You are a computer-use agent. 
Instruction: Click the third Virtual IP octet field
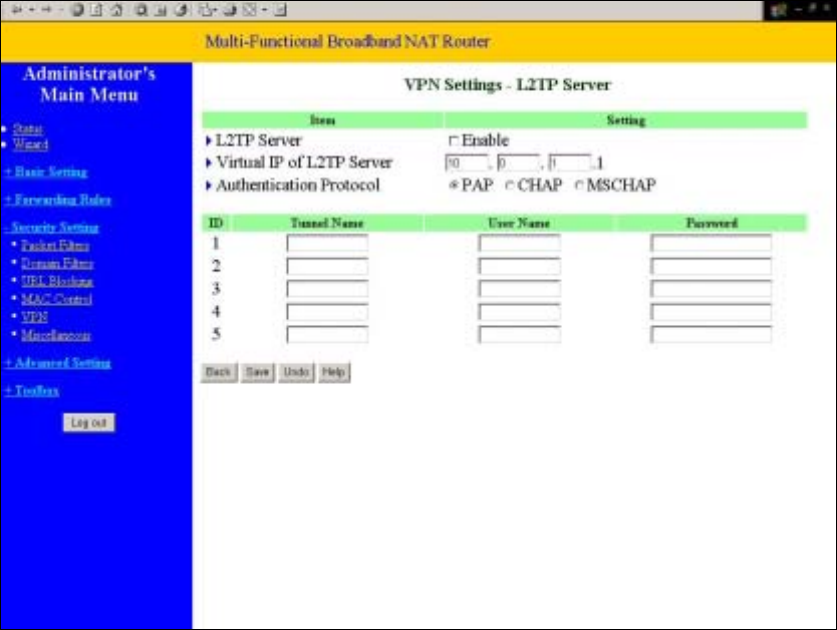pyautogui.click(x=570, y=163)
